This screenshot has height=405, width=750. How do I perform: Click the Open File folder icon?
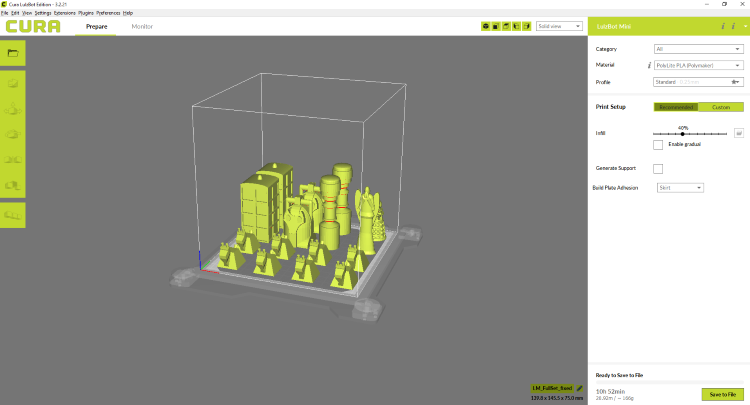[13, 52]
